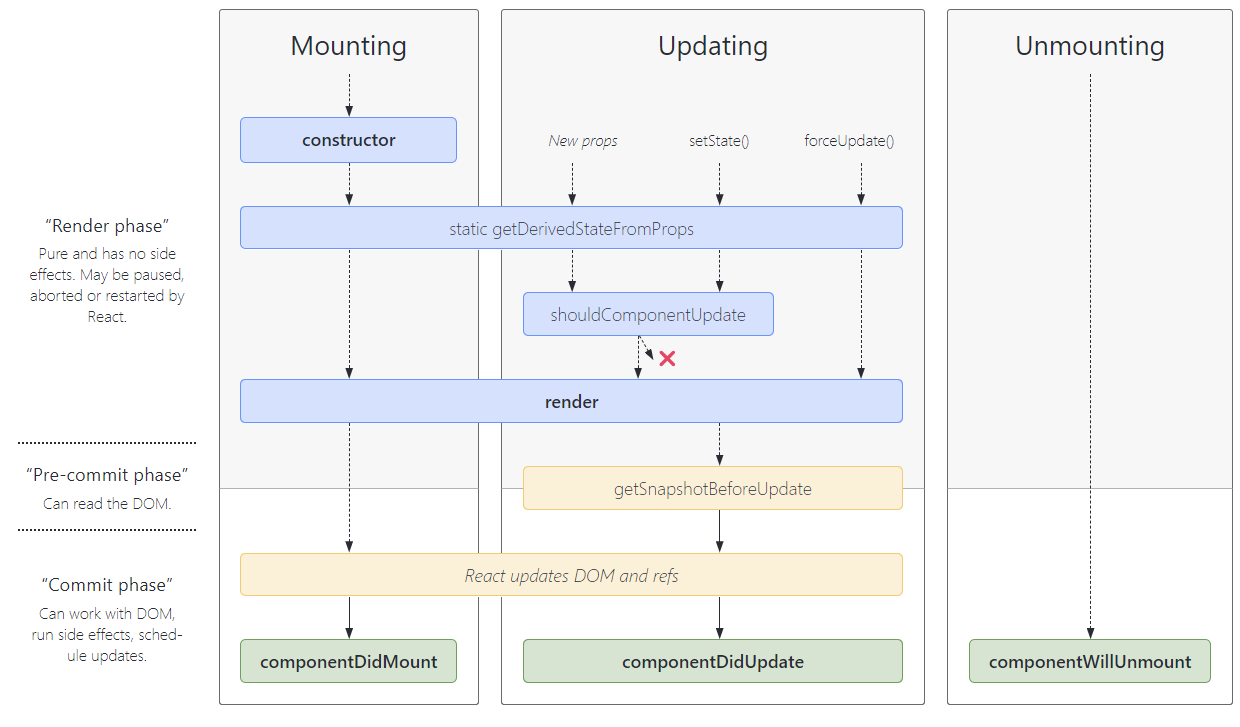Select the React updates DOM and refs bar
Viewport: 1240px width, 727px height.
tap(571, 575)
